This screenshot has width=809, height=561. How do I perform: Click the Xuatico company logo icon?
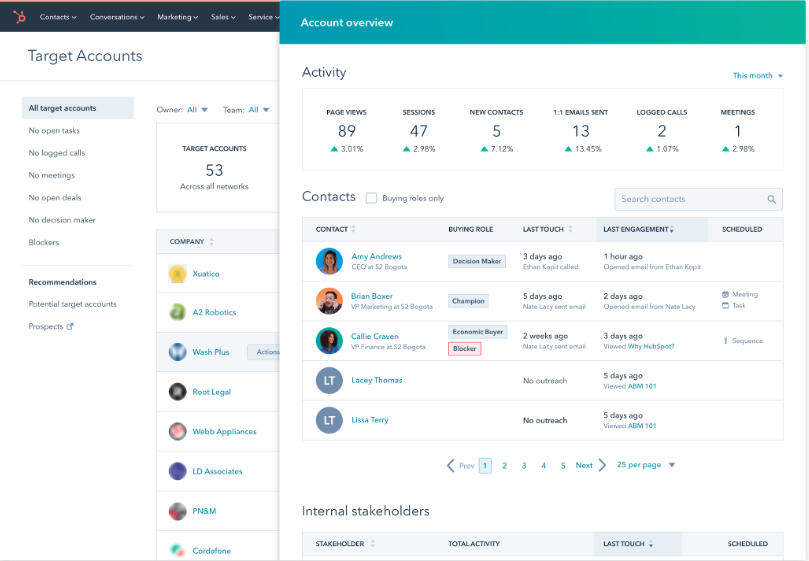click(x=177, y=273)
